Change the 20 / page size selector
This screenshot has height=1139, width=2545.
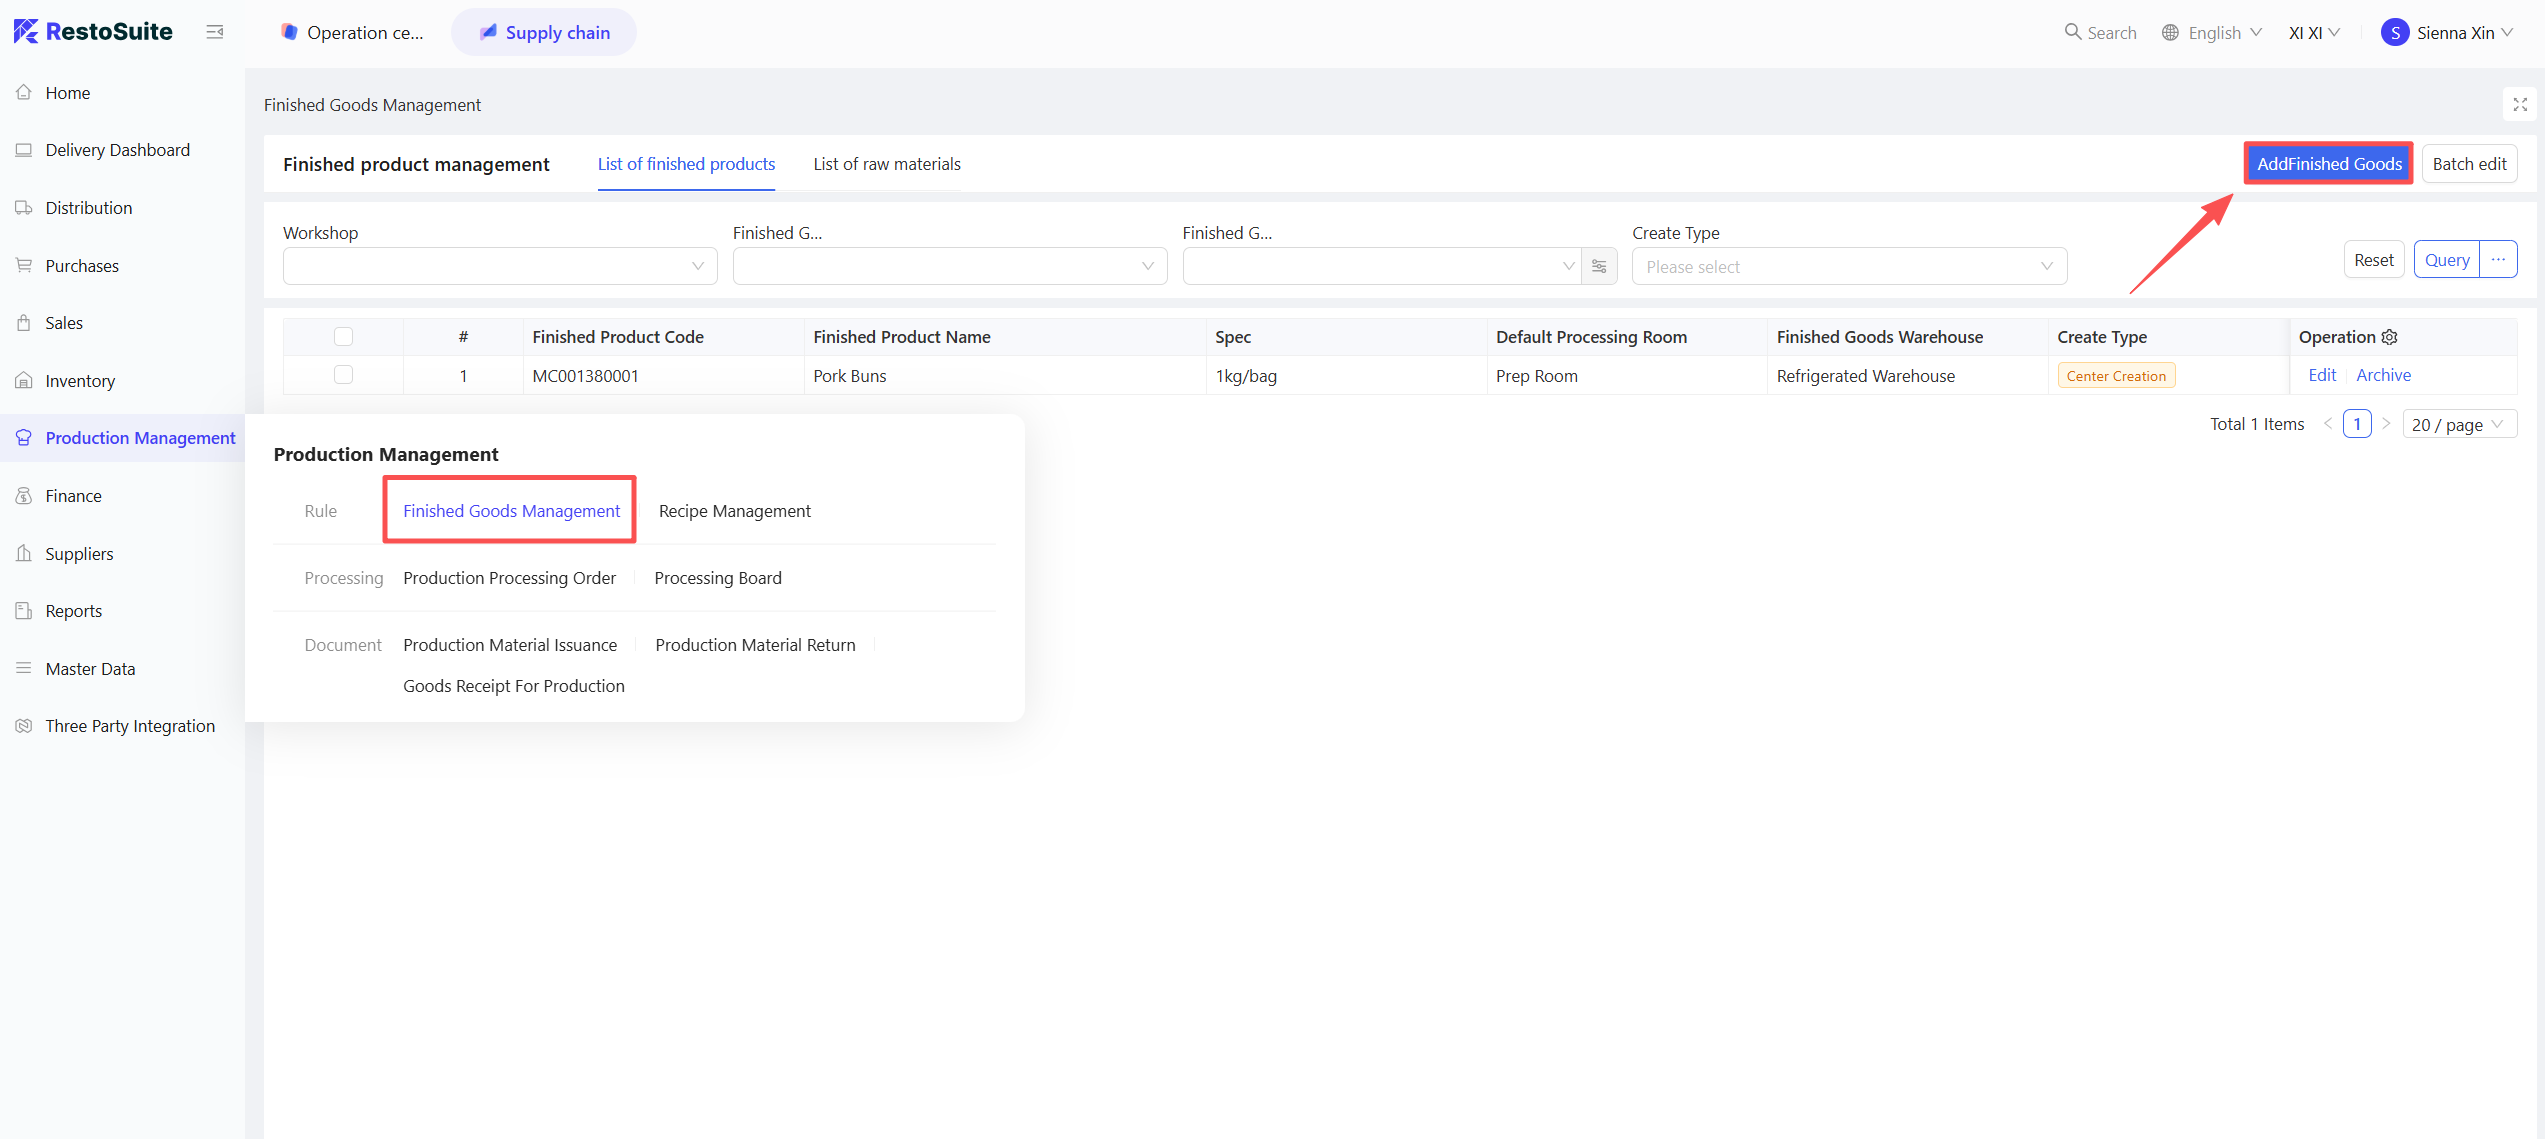pos(2458,424)
